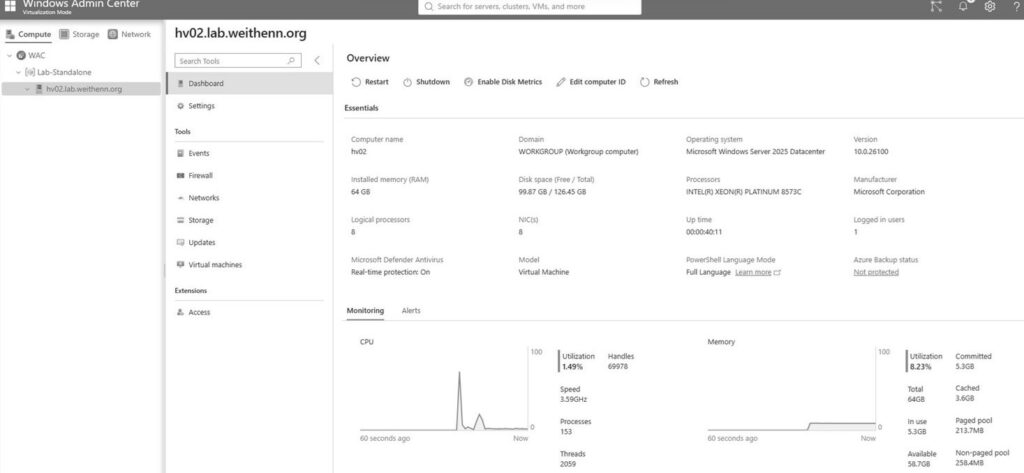Image resolution: width=1024 pixels, height=473 pixels.
Task: Refresh the overview
Action: 659,82
